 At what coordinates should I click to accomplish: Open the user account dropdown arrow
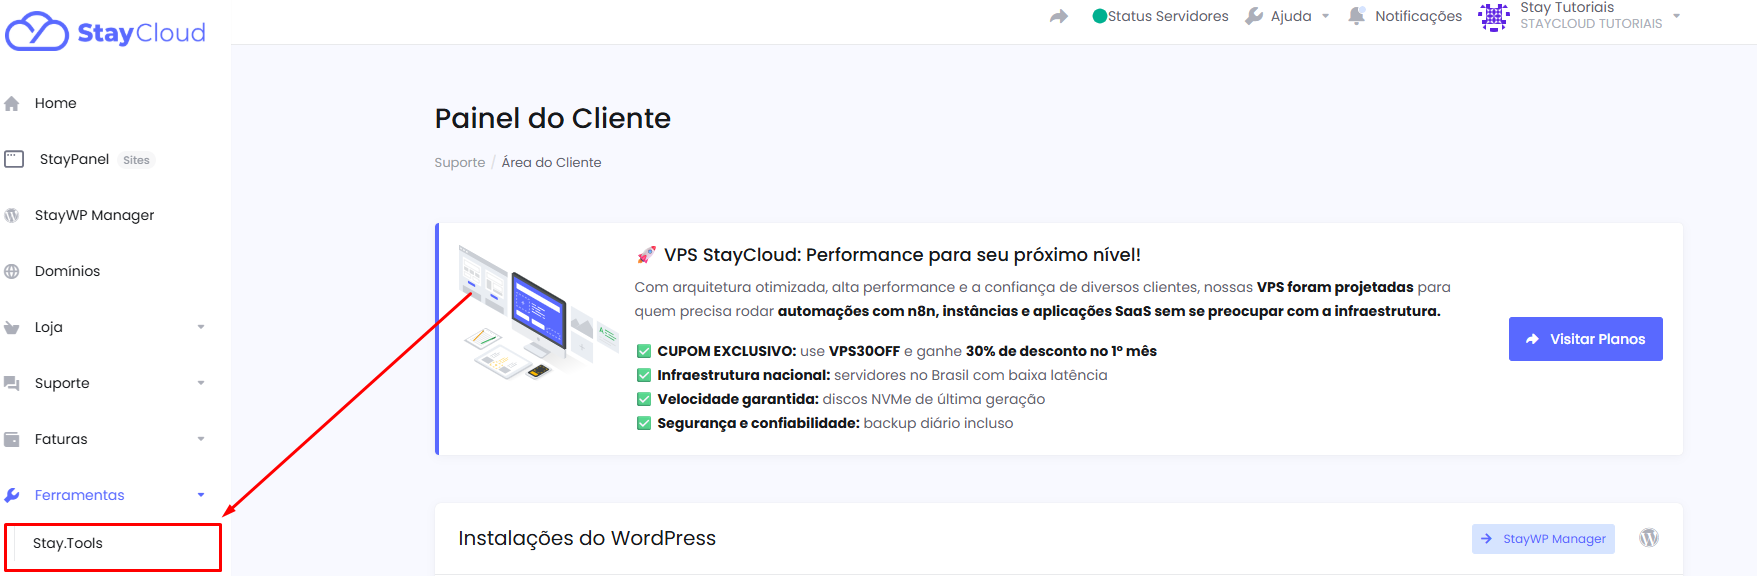point(1677,16)
